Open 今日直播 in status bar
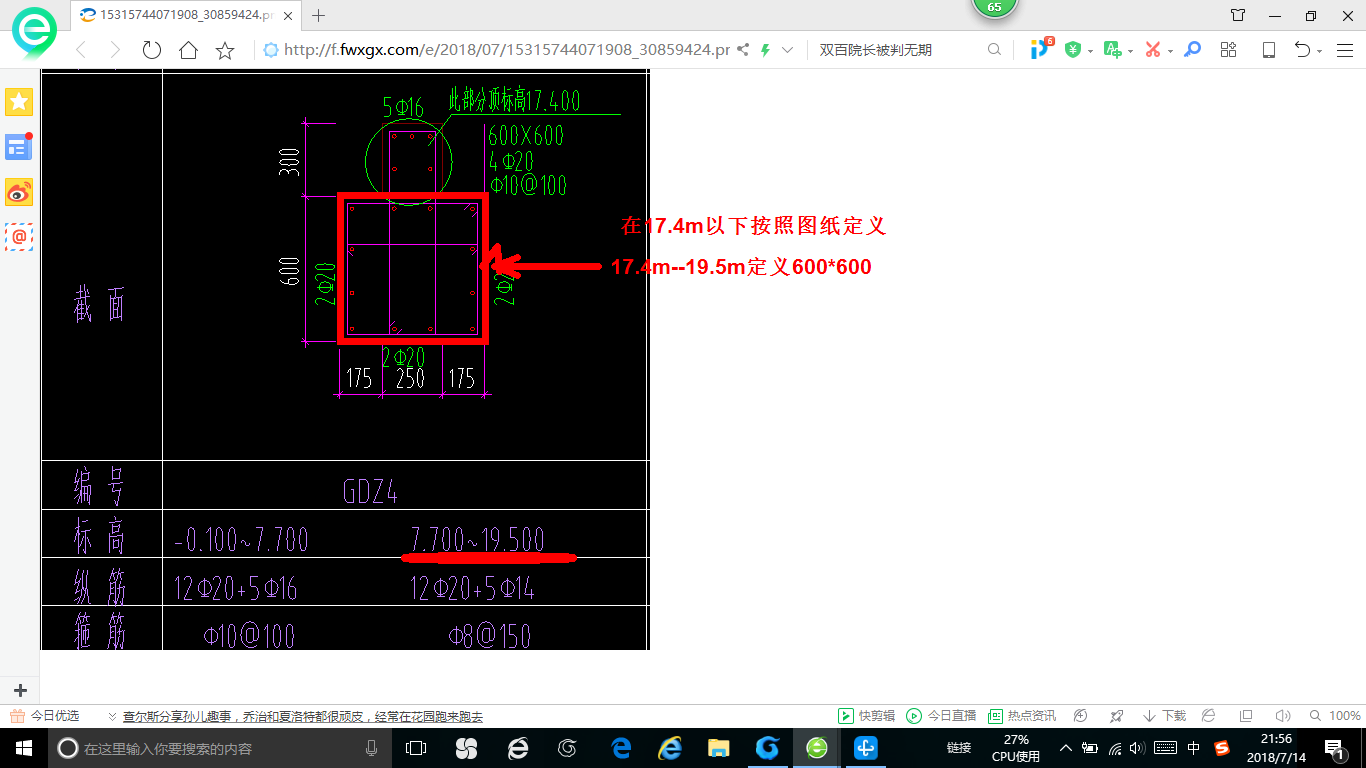This screenshot has height=768, width=1366. click(x=941, y=716)
